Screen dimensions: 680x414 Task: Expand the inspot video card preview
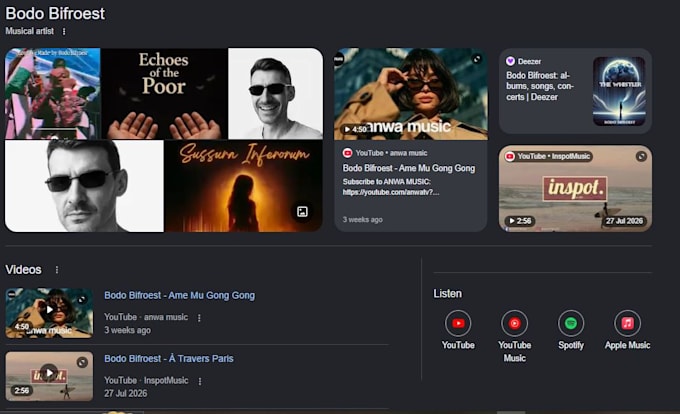[x=641, y=156]
